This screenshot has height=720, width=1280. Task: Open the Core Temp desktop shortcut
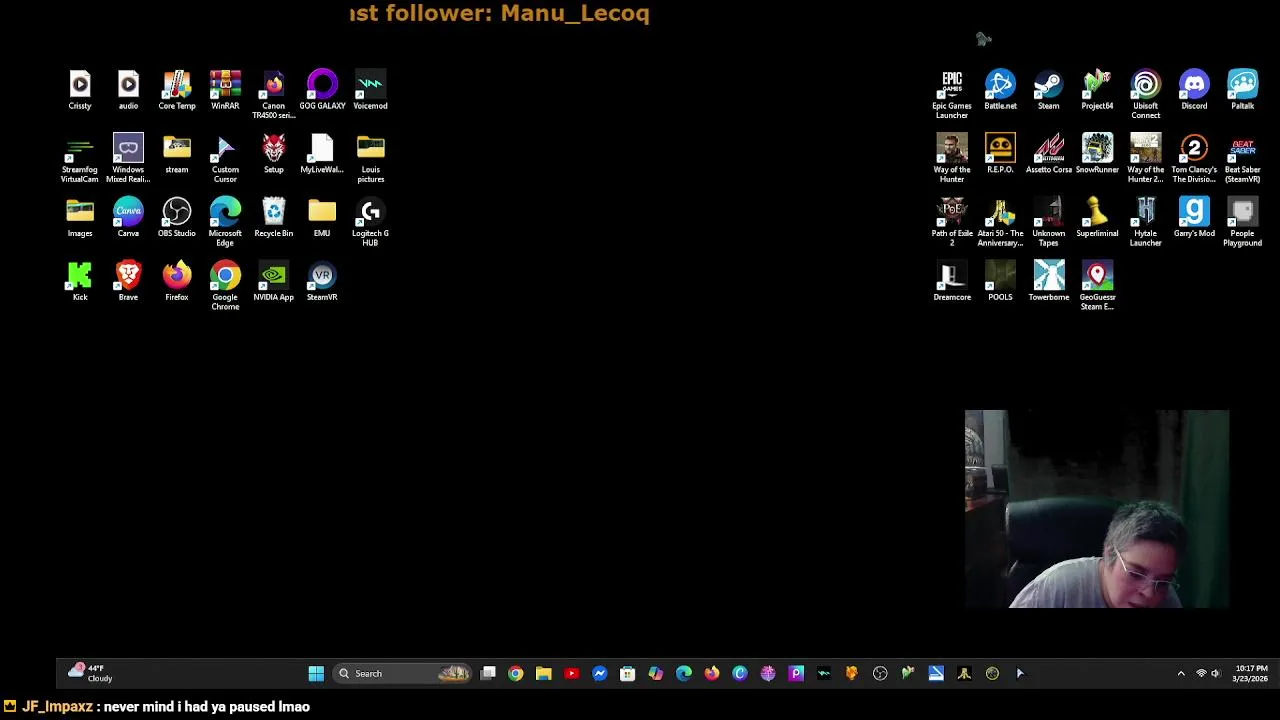click(177, 90)
